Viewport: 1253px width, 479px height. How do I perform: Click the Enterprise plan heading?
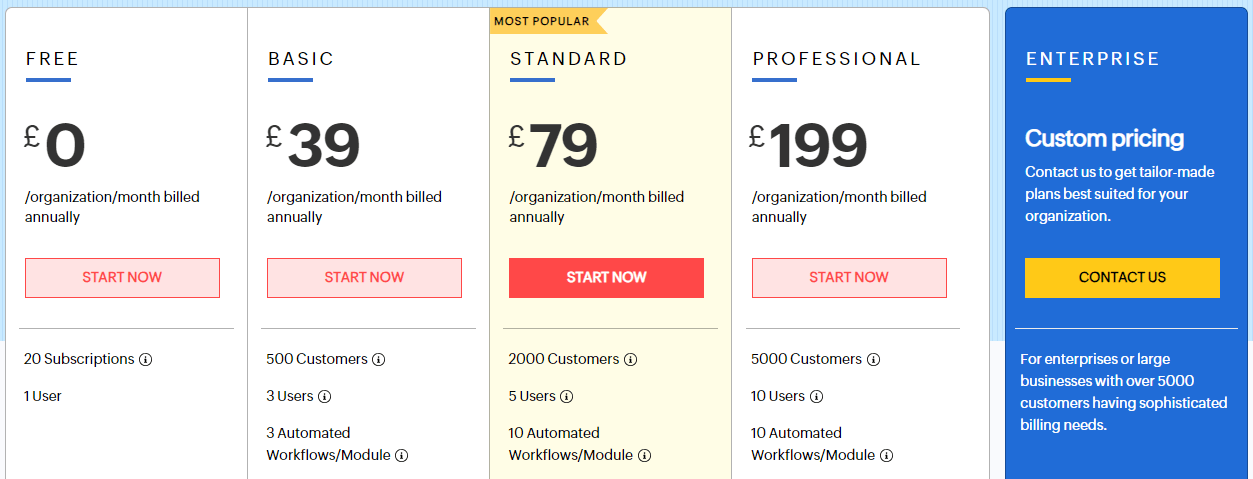coord(1093,59)
